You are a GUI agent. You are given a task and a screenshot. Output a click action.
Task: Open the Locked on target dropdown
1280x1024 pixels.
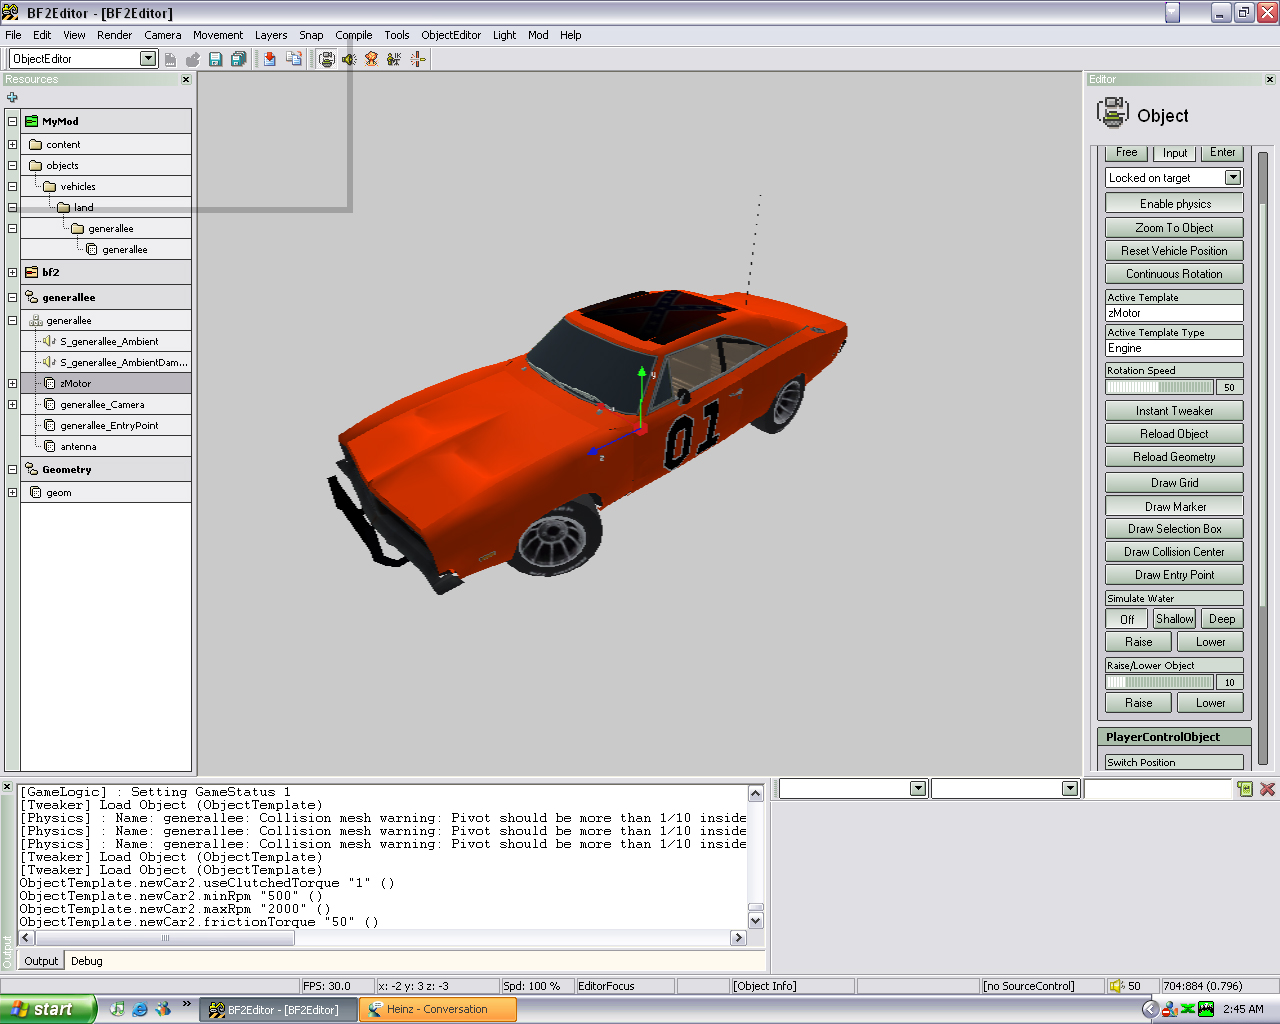tap(1233, 178)
